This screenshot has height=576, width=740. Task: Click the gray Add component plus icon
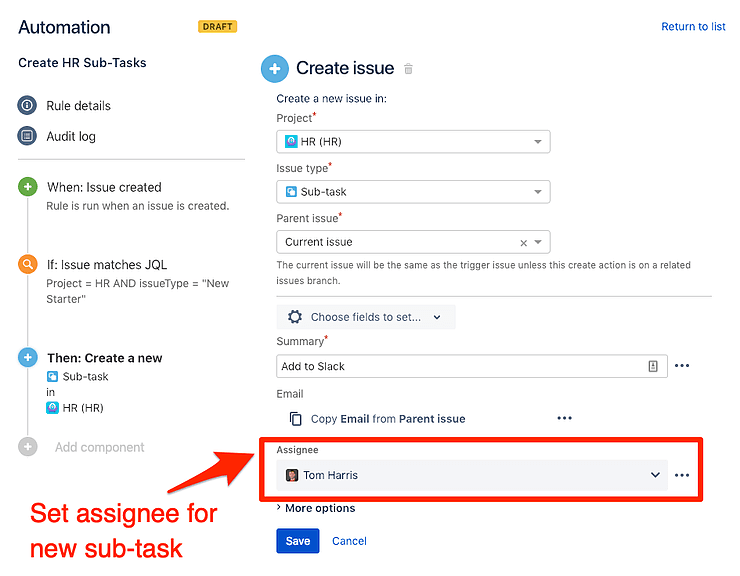tap(28, 447)
